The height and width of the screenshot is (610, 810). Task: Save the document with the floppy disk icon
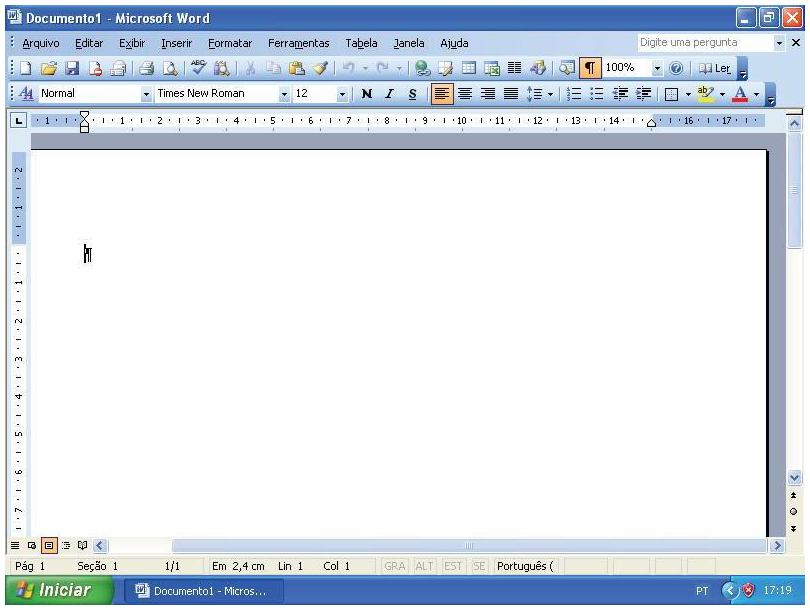coord(72,69)
